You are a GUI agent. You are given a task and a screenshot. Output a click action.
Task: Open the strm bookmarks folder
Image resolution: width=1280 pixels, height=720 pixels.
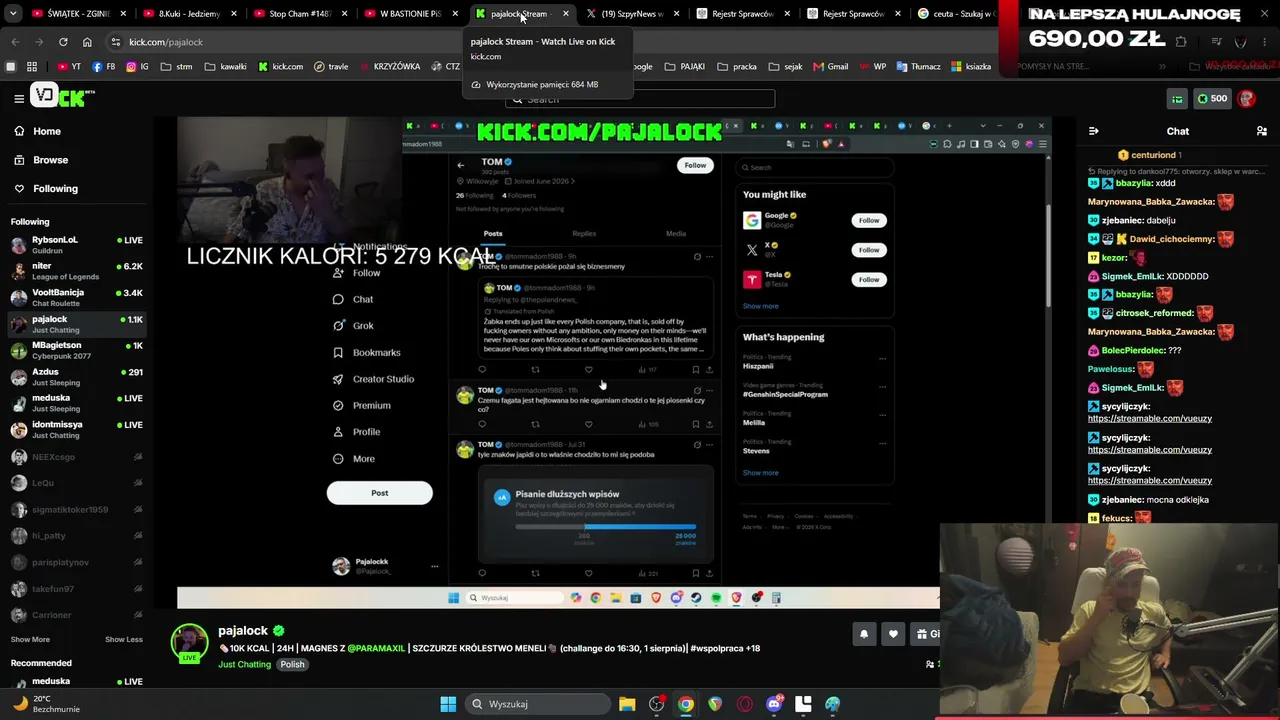(x=175, y=66)
